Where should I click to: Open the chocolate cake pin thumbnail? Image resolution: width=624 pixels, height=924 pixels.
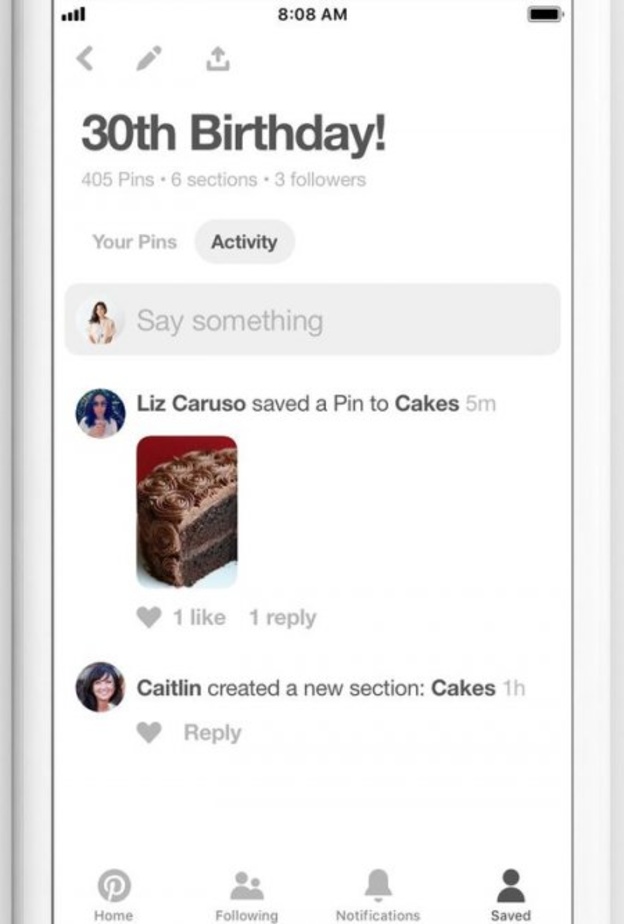(187, 511)
